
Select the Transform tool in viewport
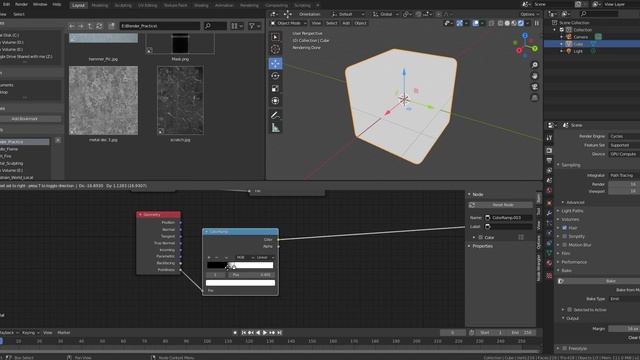point(276,101)
